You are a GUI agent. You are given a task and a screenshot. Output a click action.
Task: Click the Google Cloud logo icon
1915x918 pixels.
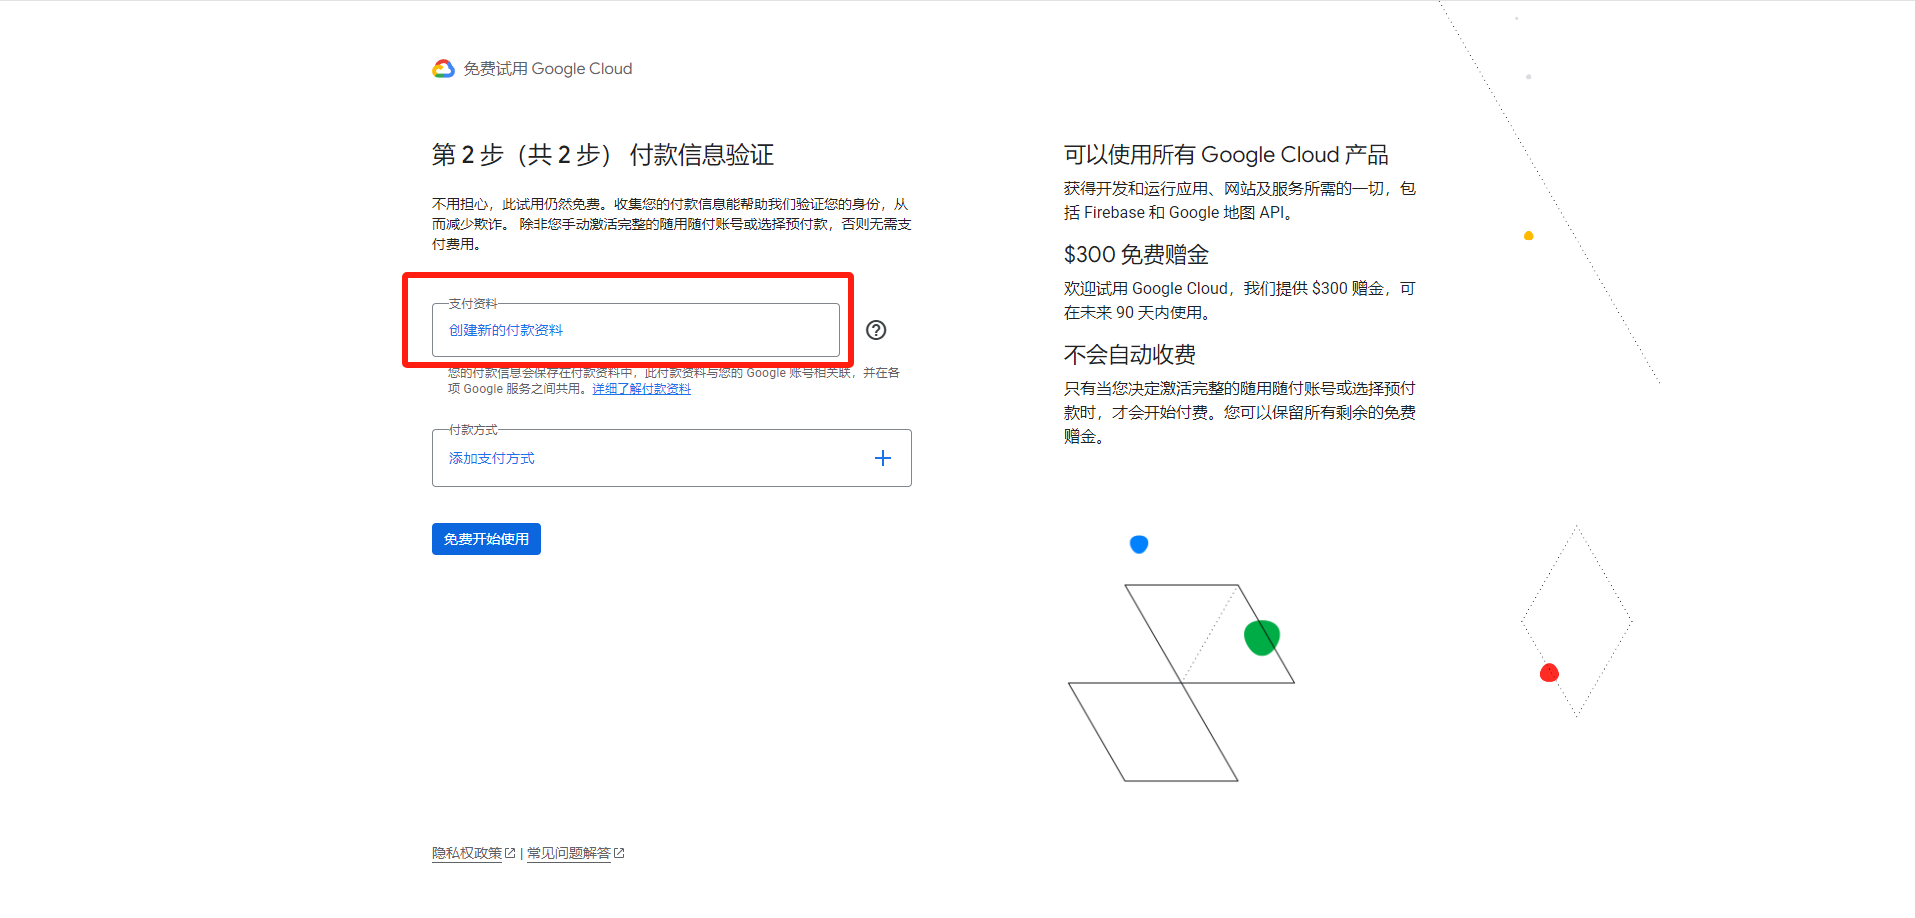click(x=443, y=68)
